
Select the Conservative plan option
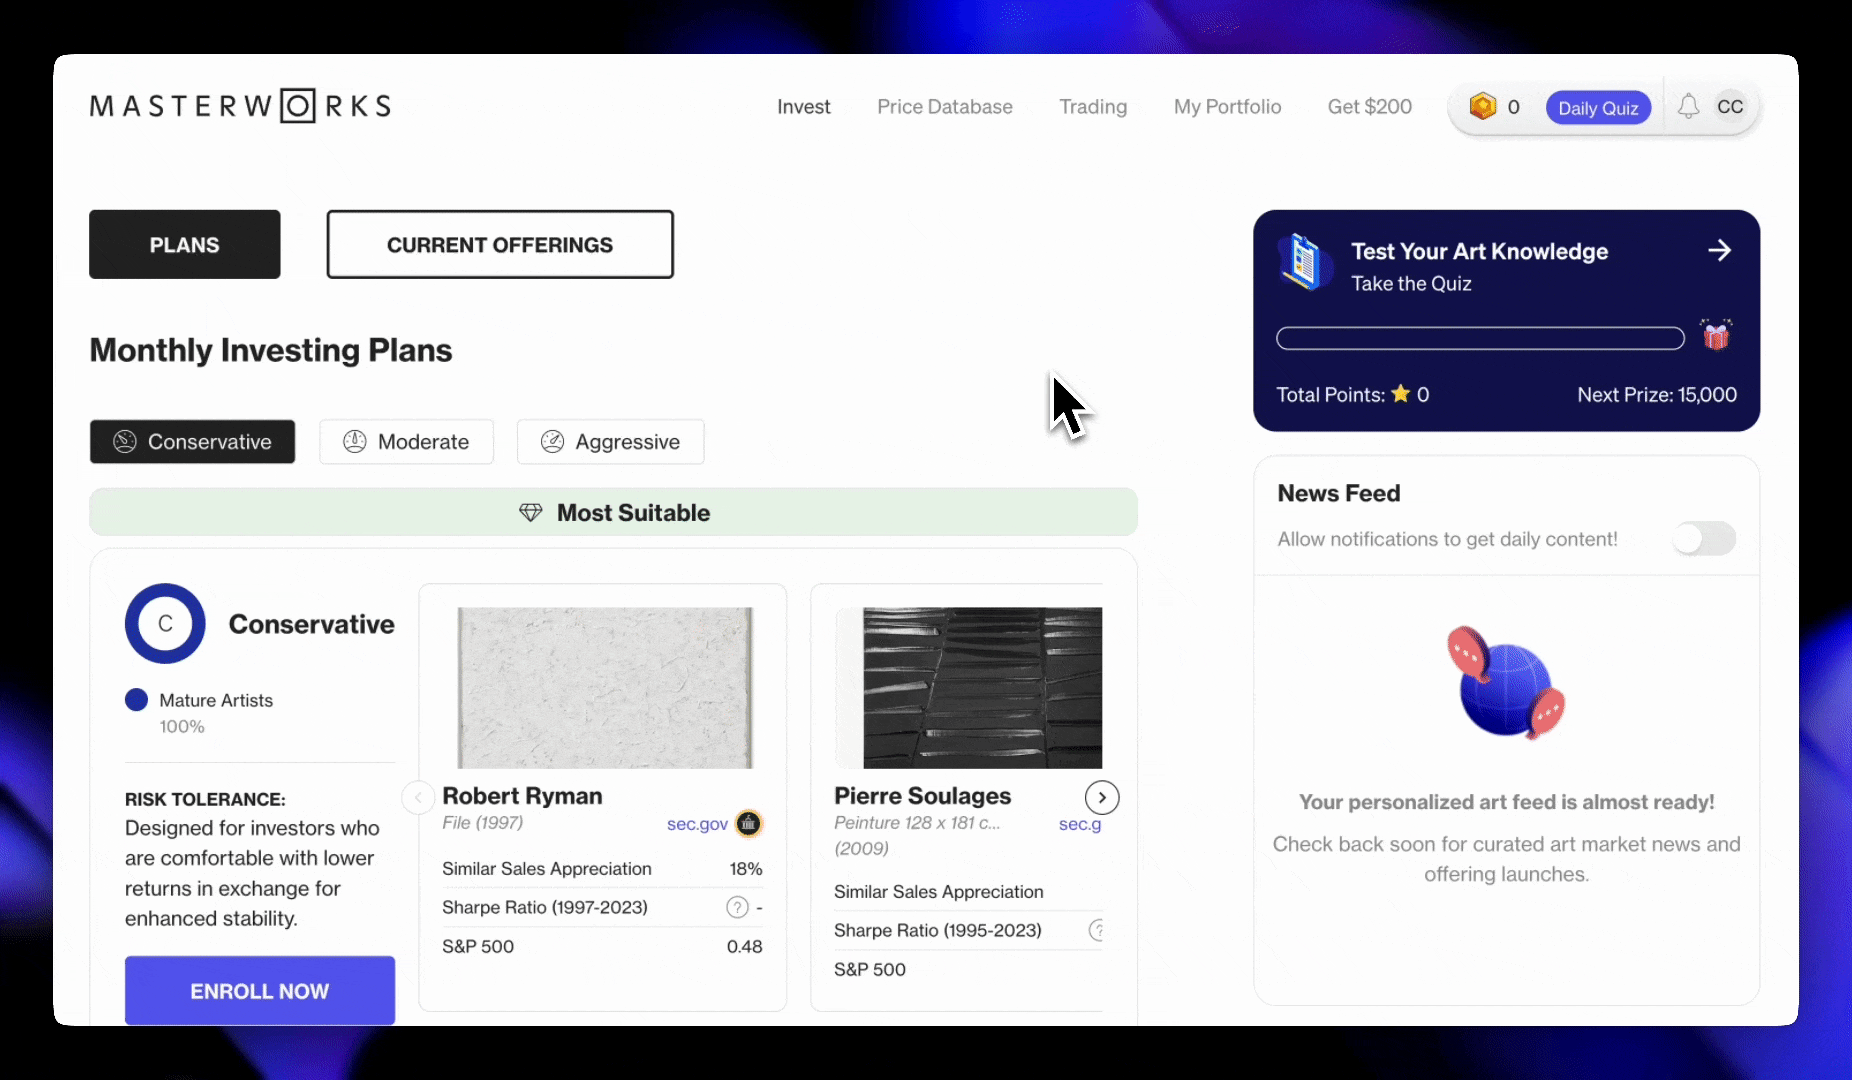click(192, 441)
